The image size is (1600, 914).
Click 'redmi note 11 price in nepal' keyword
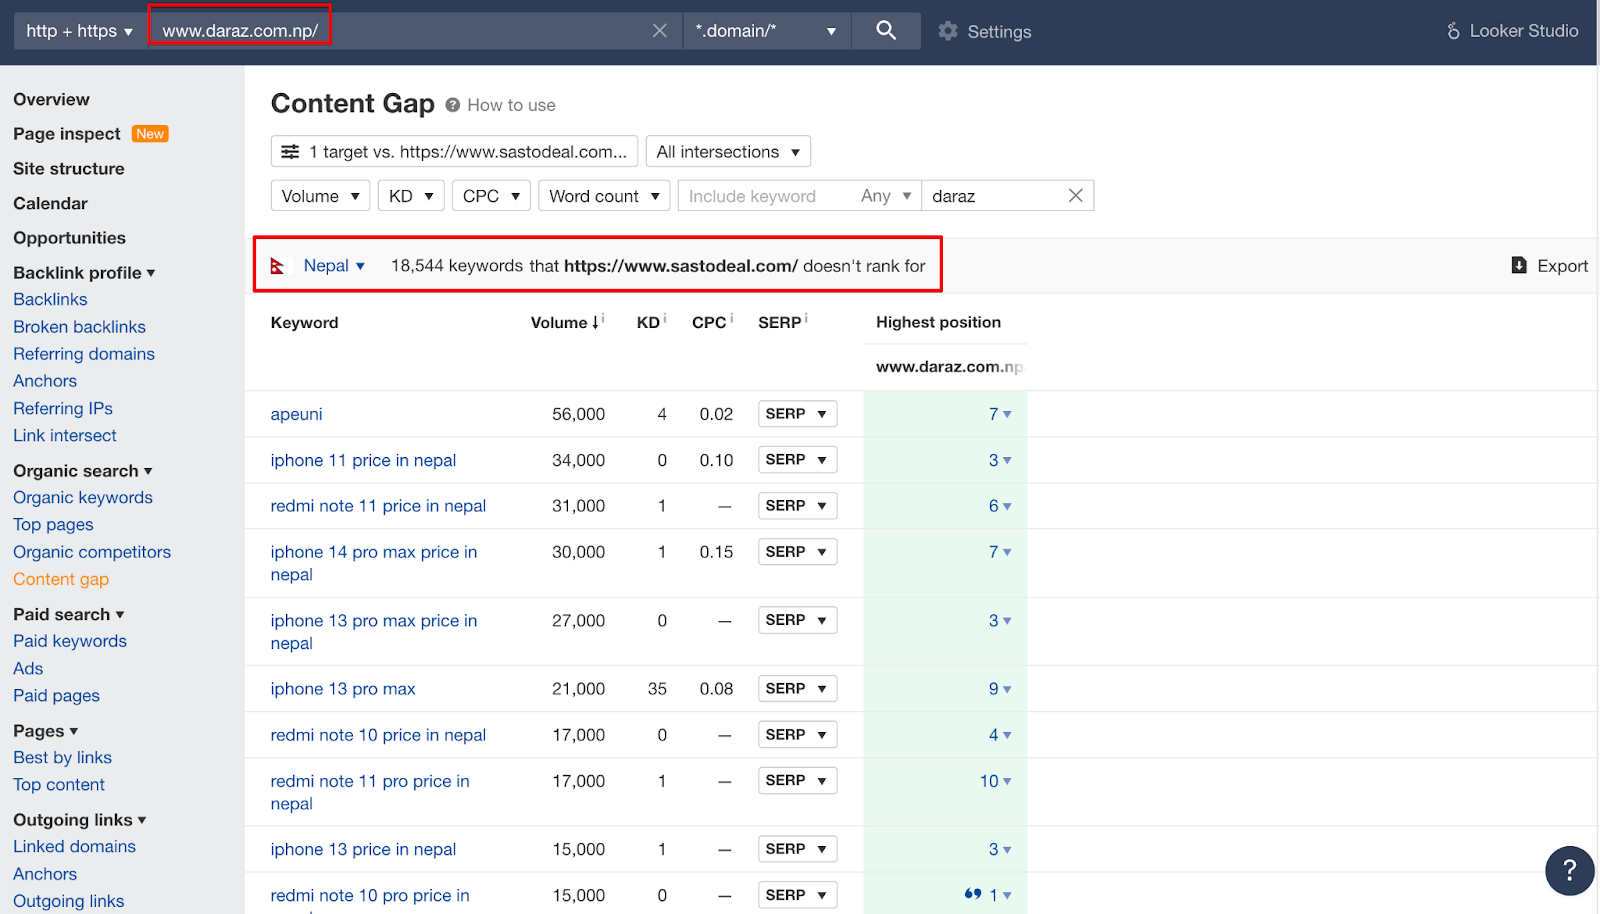[x=378, y=506]
